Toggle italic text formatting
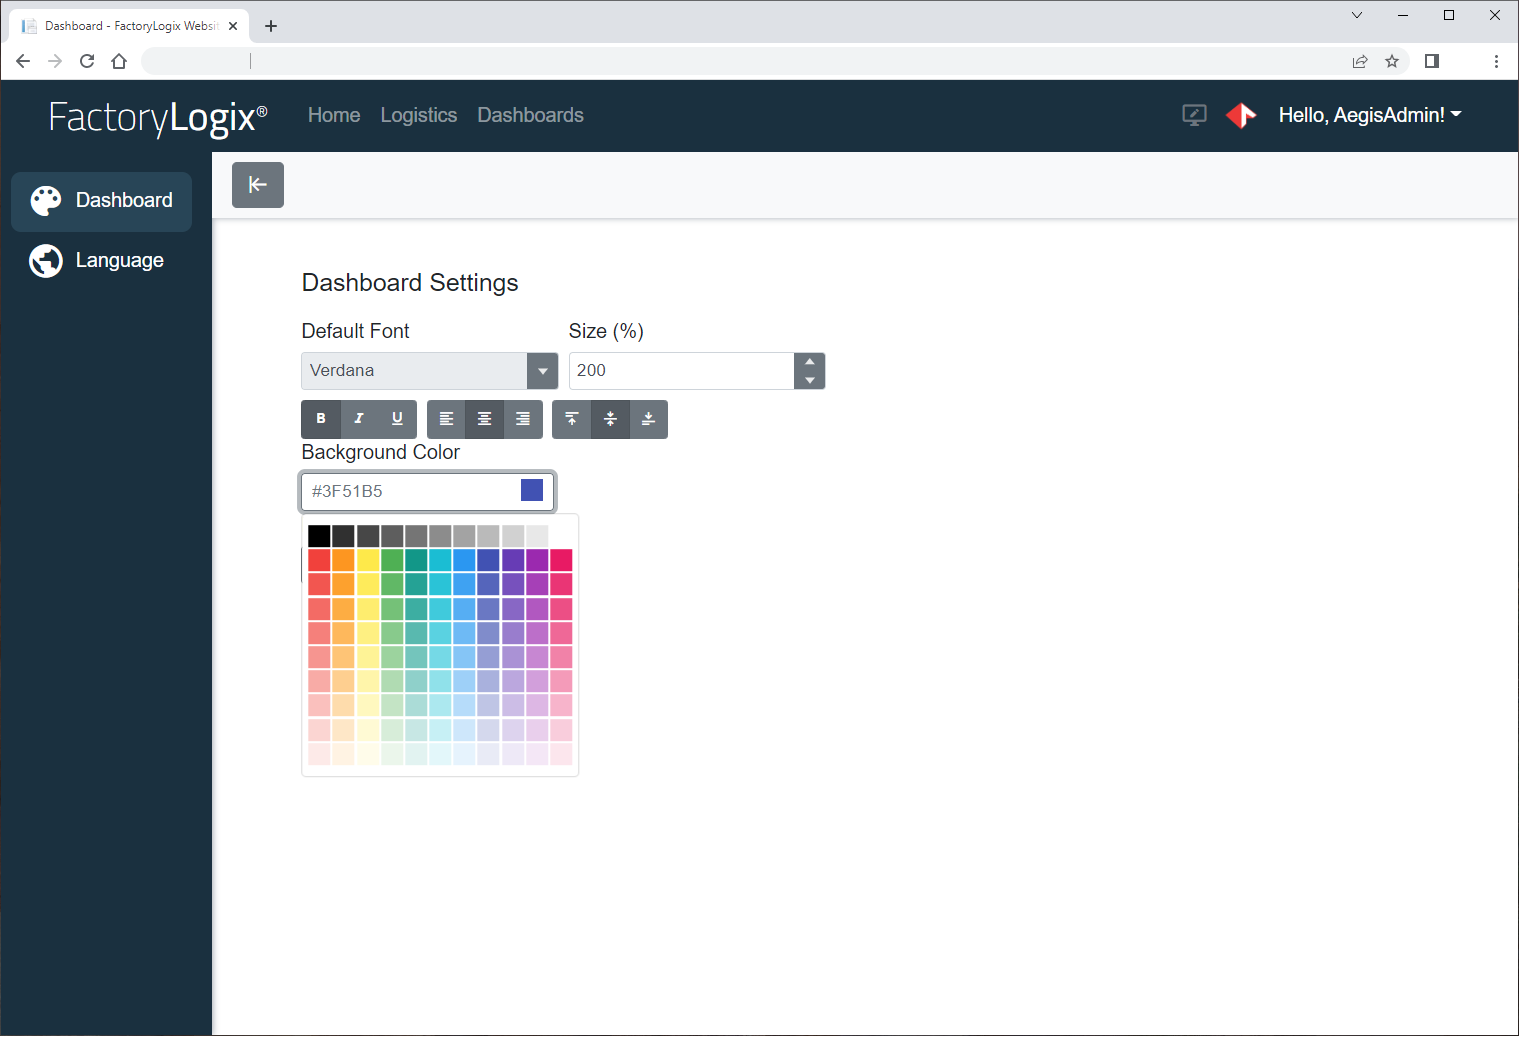Image resolution: width=1519 pixels, height=1037 pixels. 358,419
